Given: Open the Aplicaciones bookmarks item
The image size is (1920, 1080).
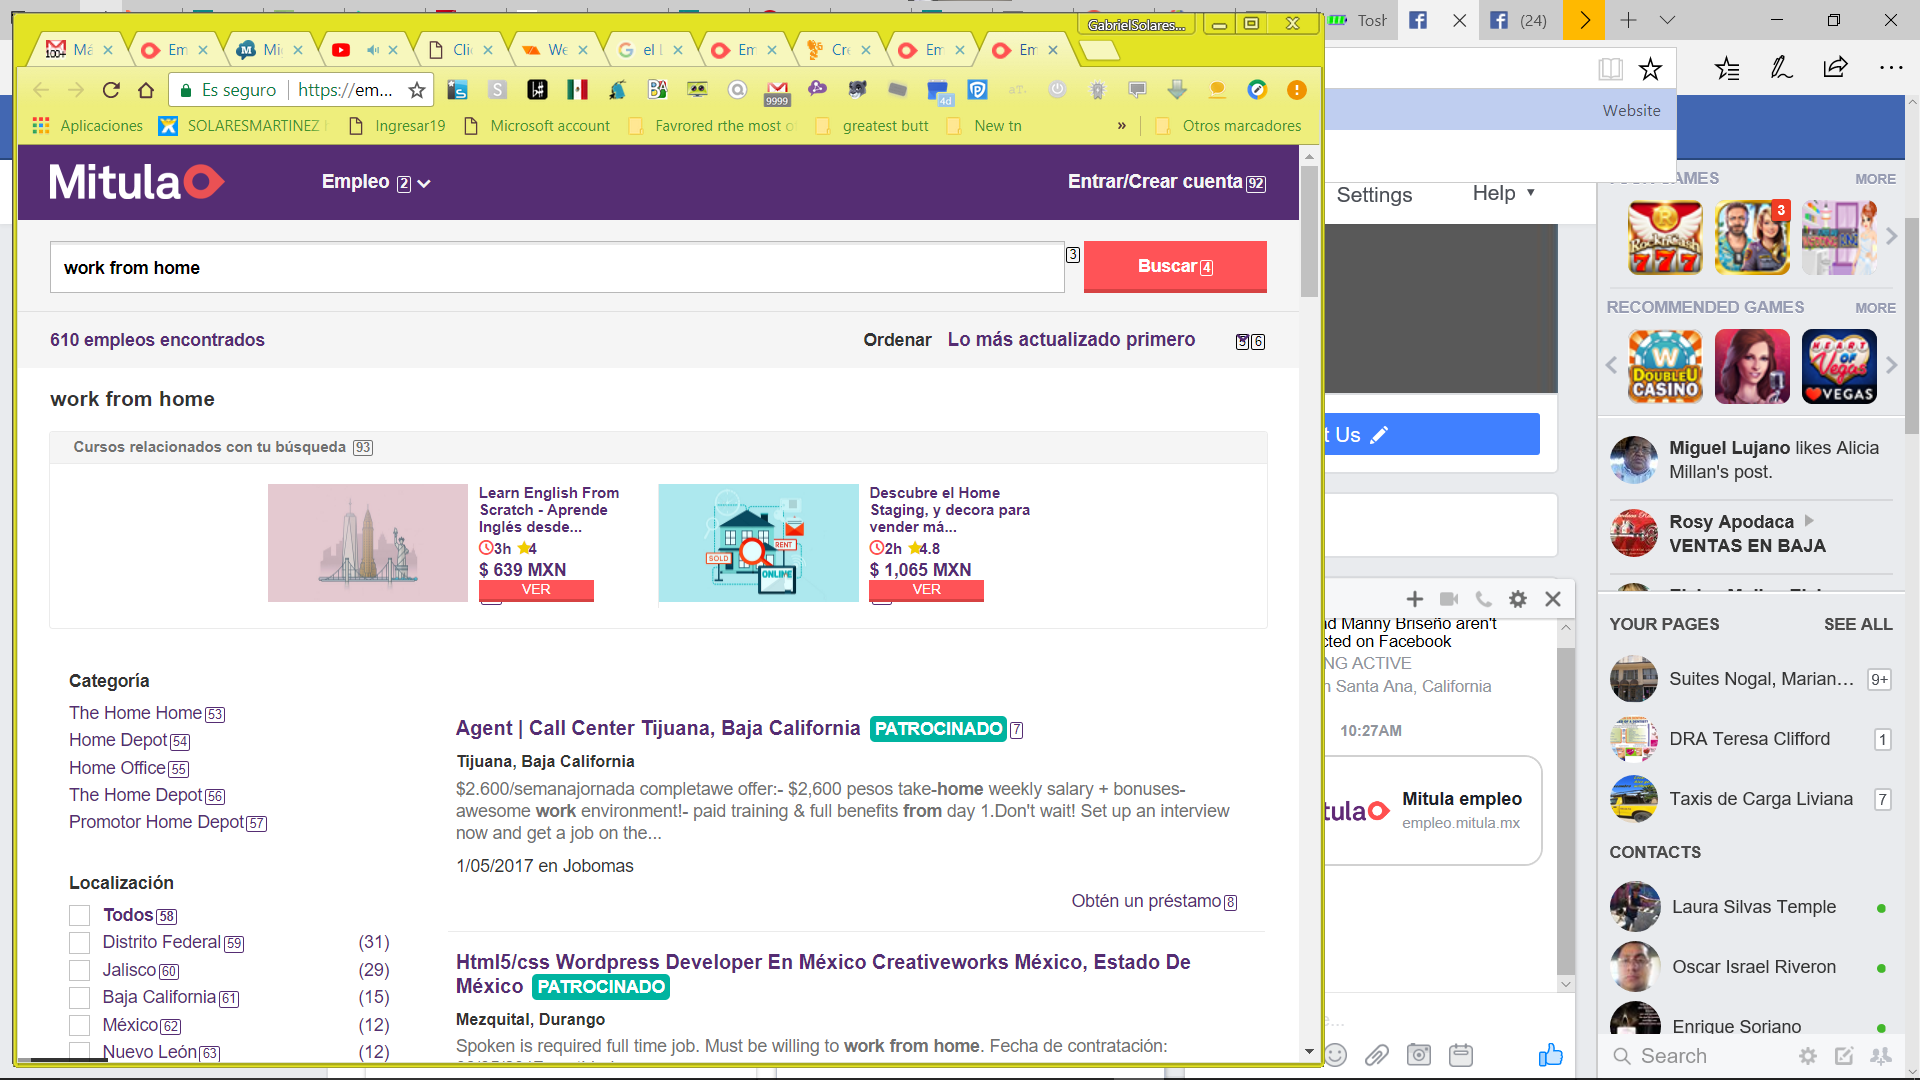Looking at the screenshot, I should coord(88,126).
